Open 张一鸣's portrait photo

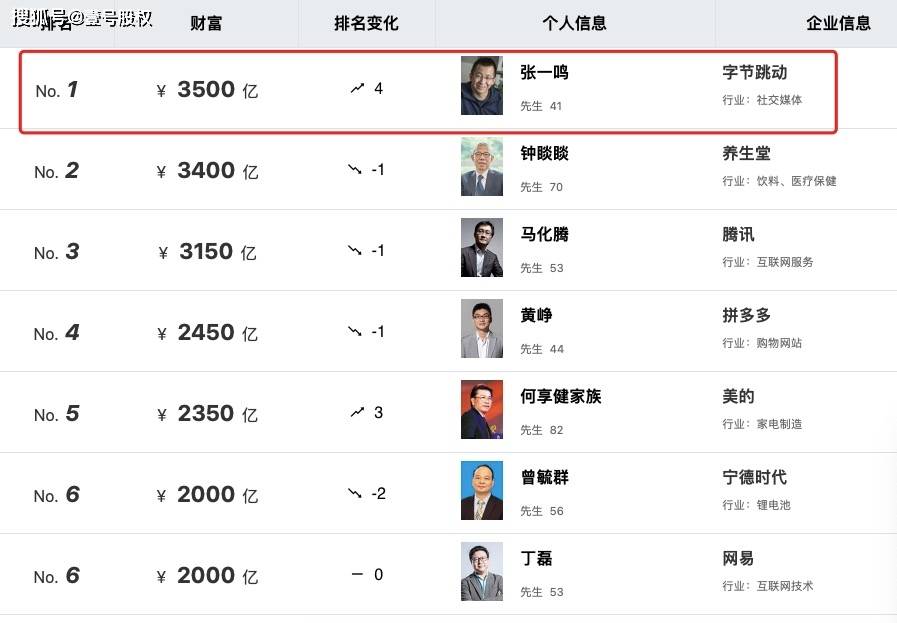point(482,85)
